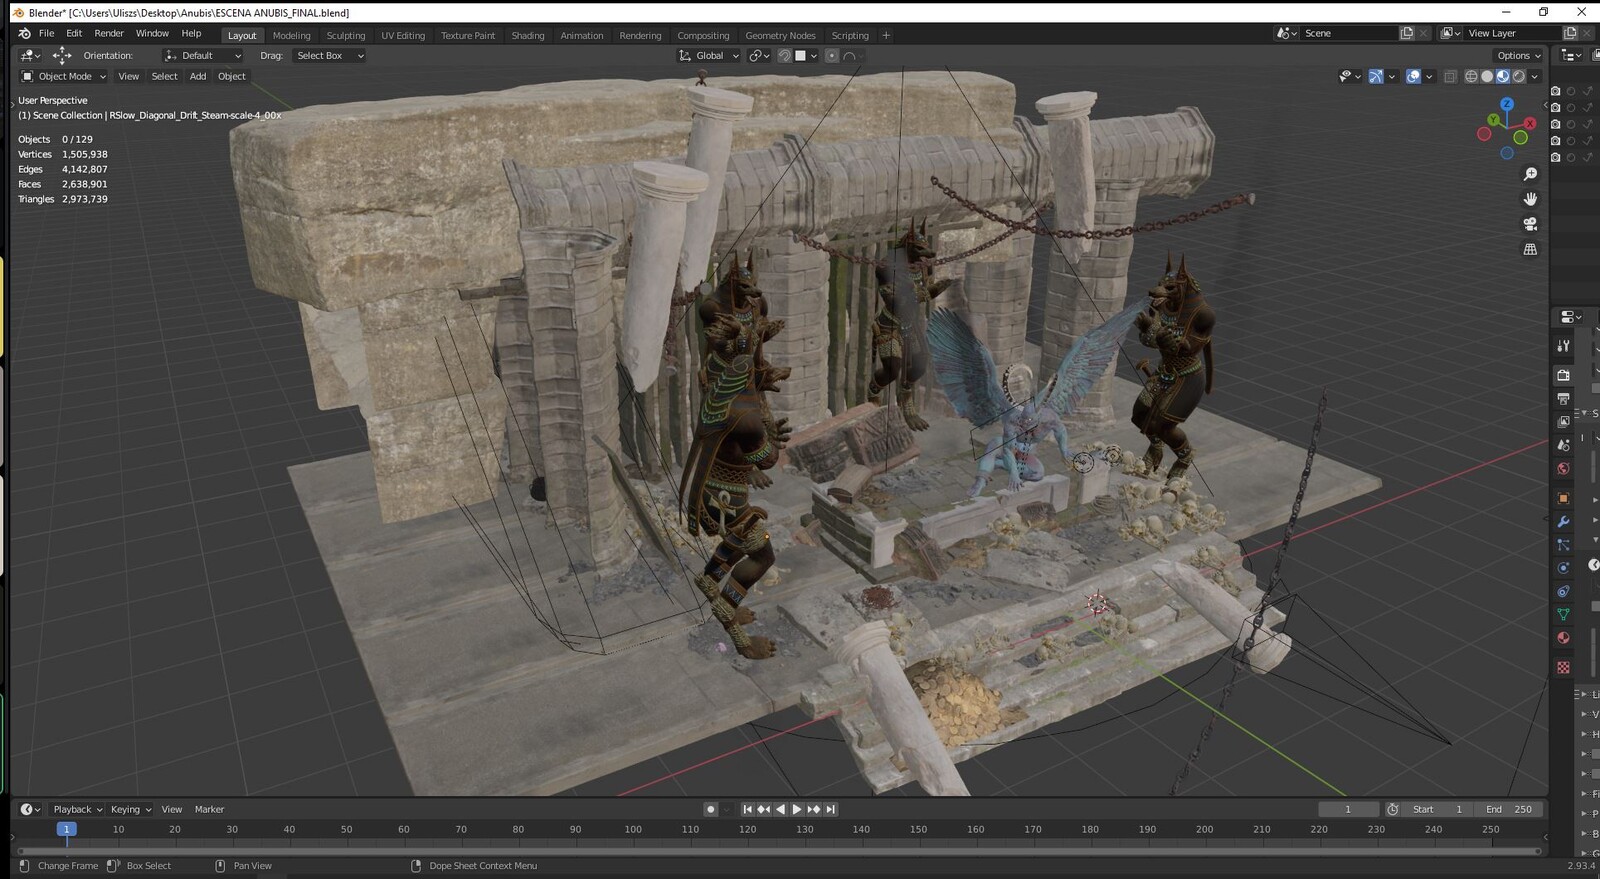
Task: Toggle snapping magnet icon
Action: tap(785, 56)
